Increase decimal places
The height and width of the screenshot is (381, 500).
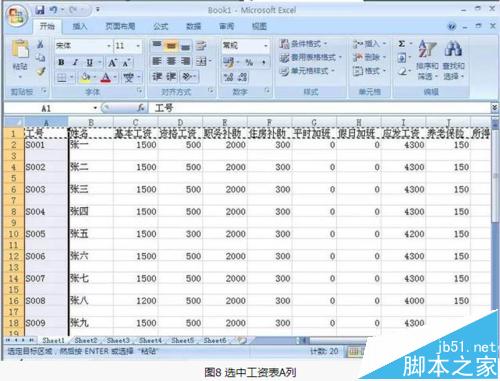228,77
